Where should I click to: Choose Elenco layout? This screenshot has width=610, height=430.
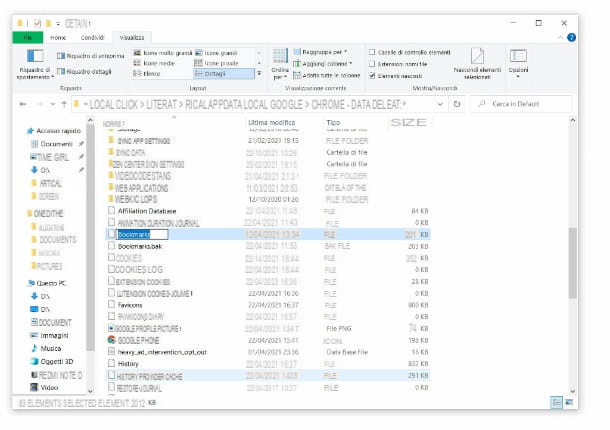[147, 74]
